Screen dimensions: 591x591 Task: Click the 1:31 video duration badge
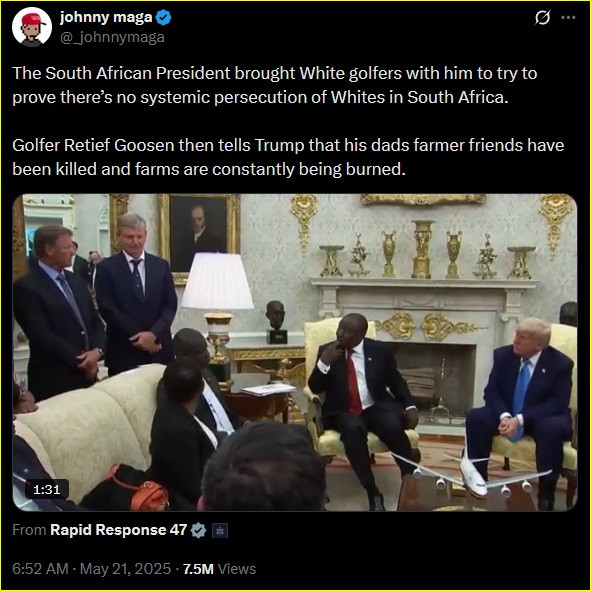tap(47, 489)
